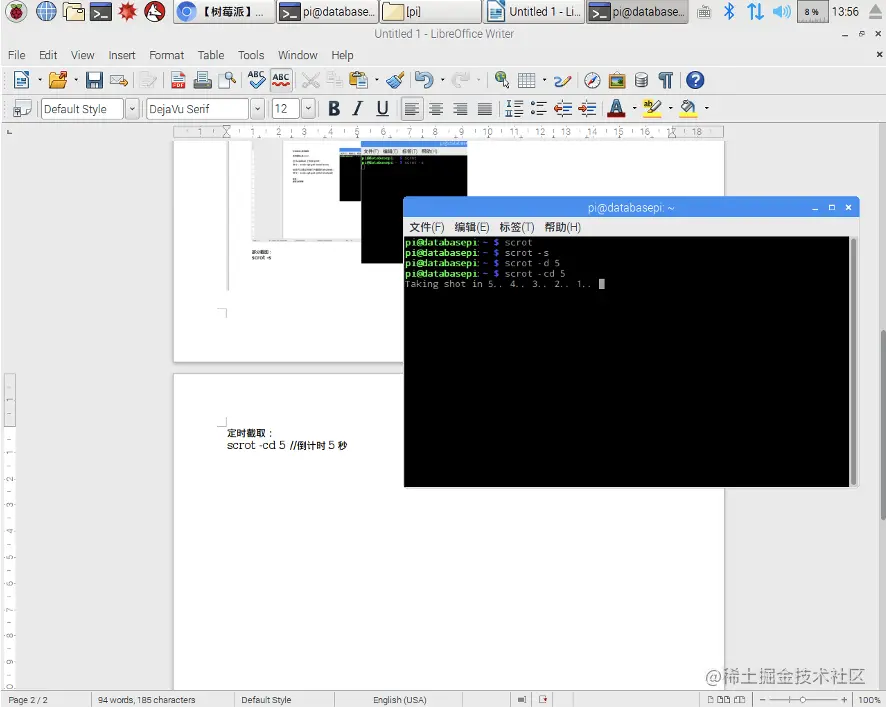This screenshot has width=886, height=707.
Task: Justify the paragraph
Action: pyautogui.click(x=484, y=109)
